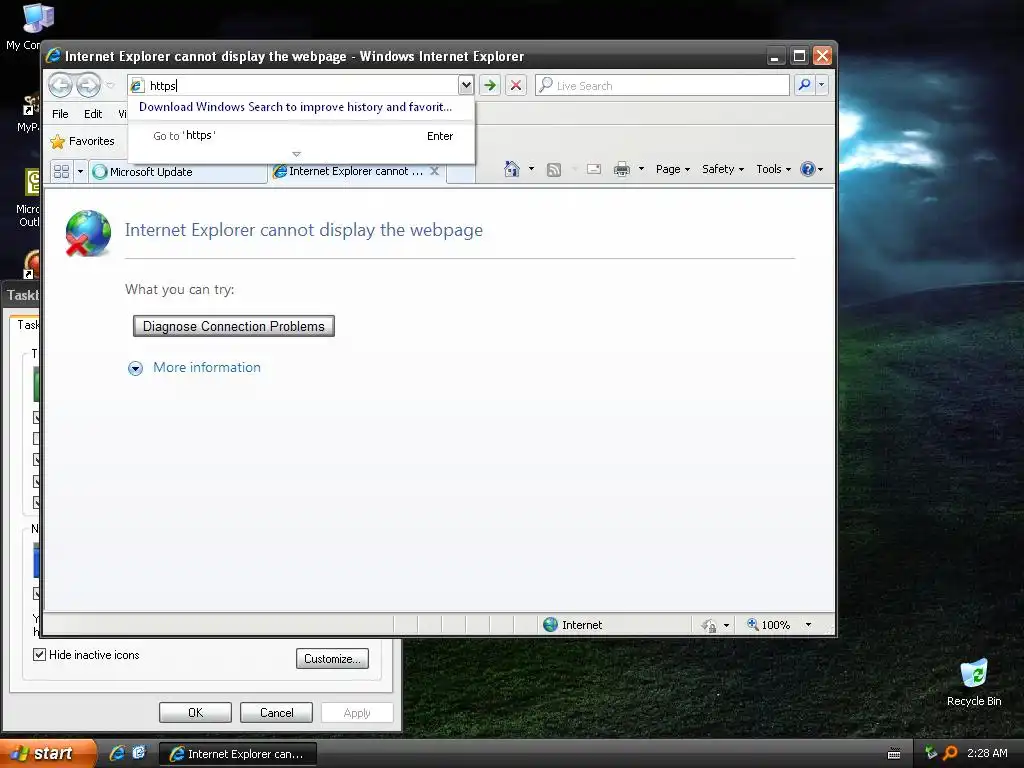Click the RSS feeds icon

[x=554, y=170]
